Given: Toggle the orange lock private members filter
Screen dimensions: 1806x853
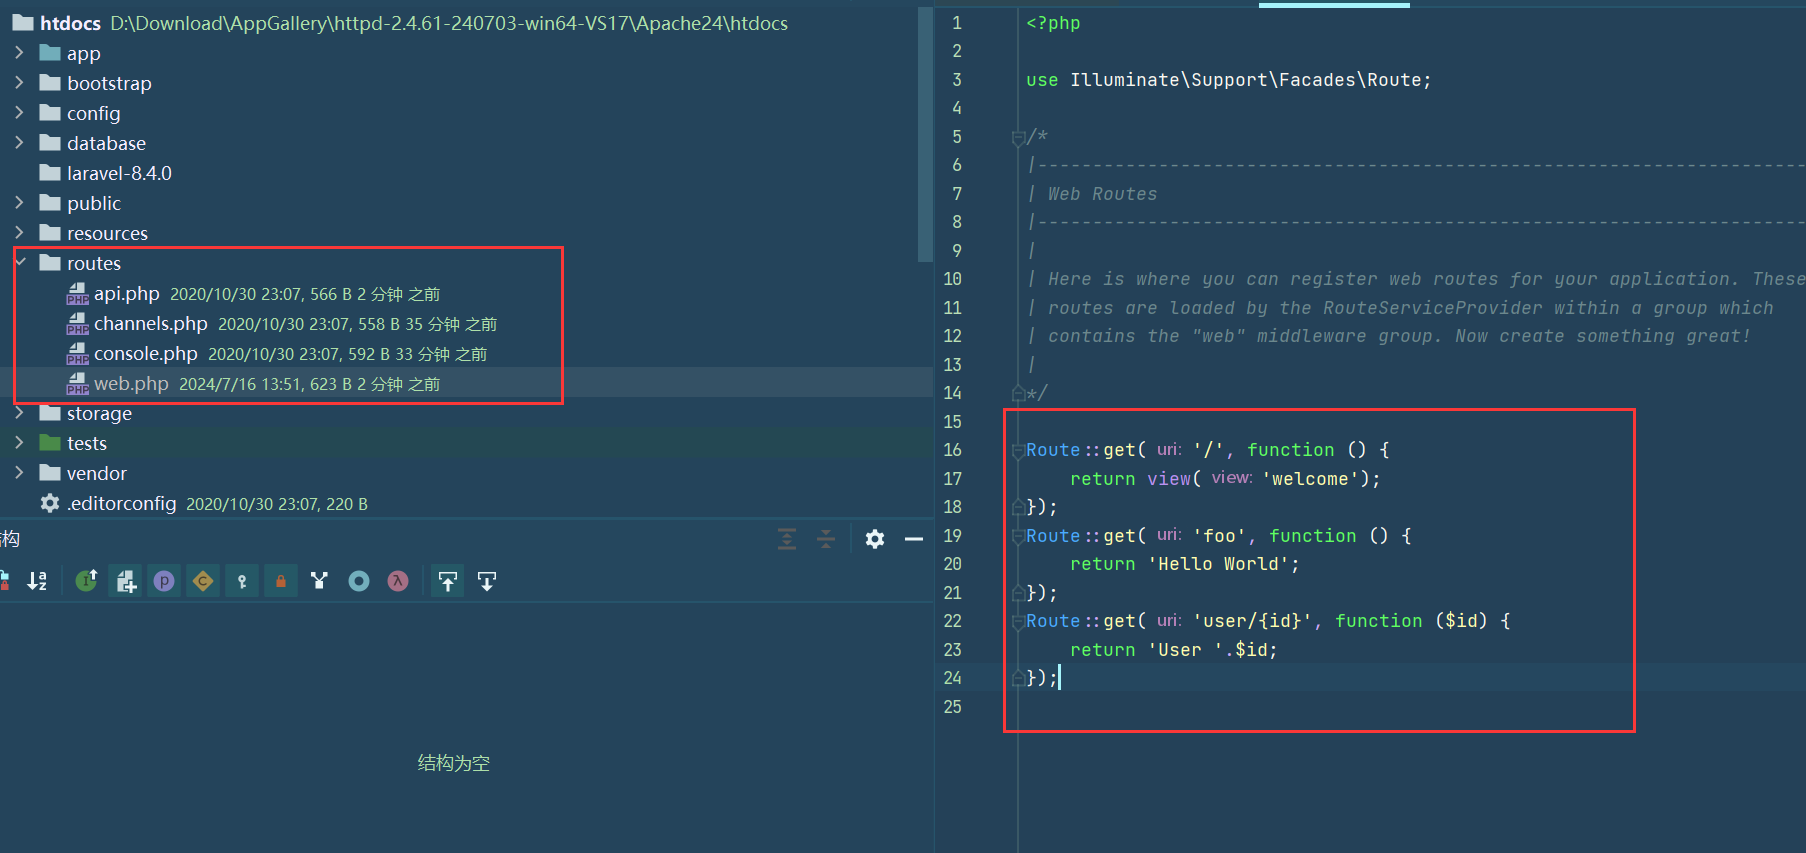Looking at the screenshot, I should [x=281, y=581].
